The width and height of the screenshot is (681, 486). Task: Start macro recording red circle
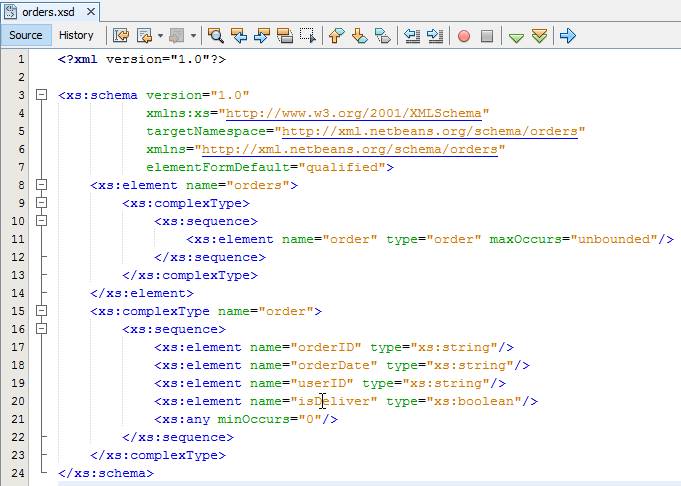click(x=464, y=36)
